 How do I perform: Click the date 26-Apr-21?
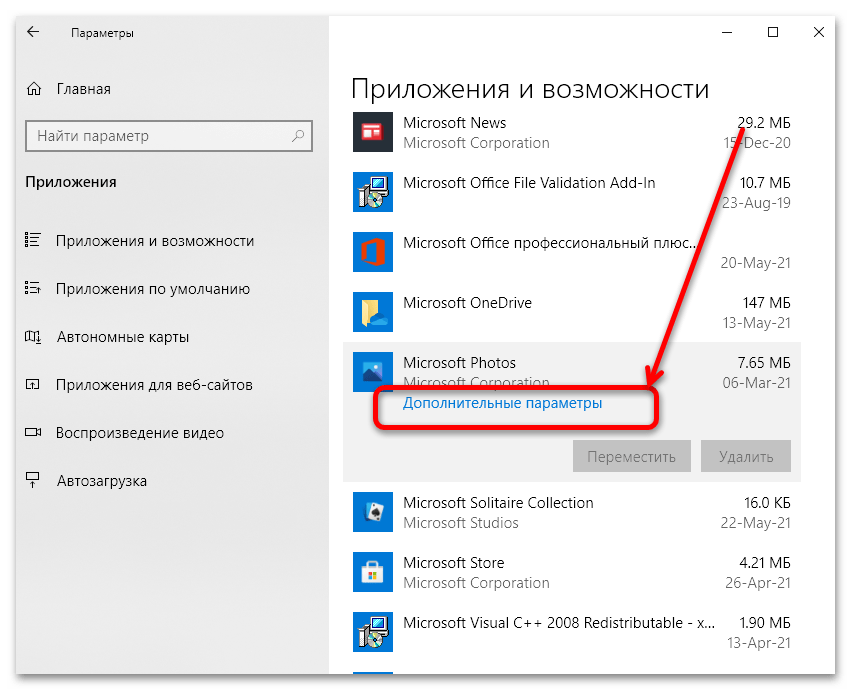coord(758,583)
